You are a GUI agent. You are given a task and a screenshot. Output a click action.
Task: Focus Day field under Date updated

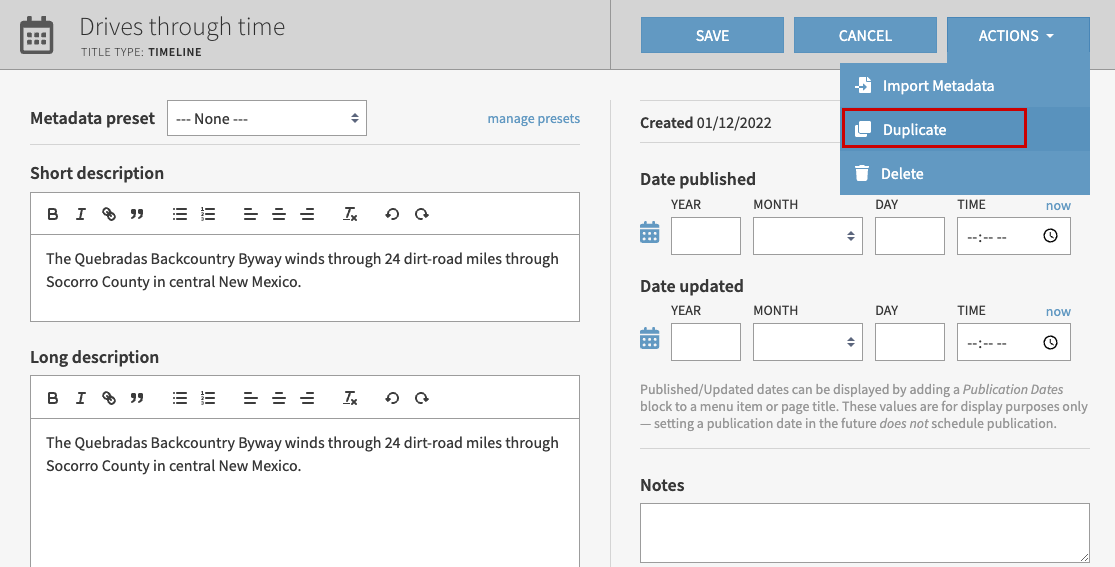[x=909, y=342]
